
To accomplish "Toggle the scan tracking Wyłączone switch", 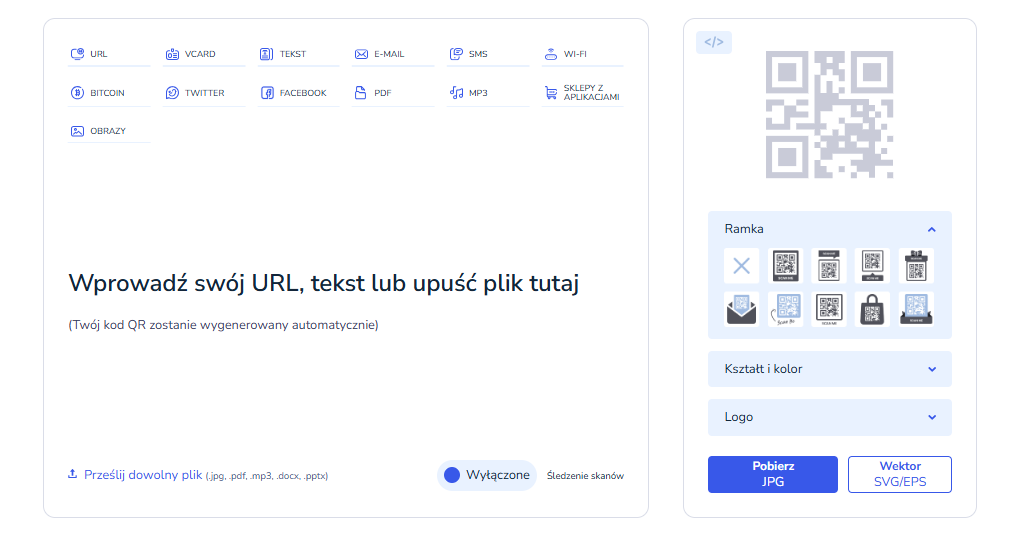I will 487,475.
